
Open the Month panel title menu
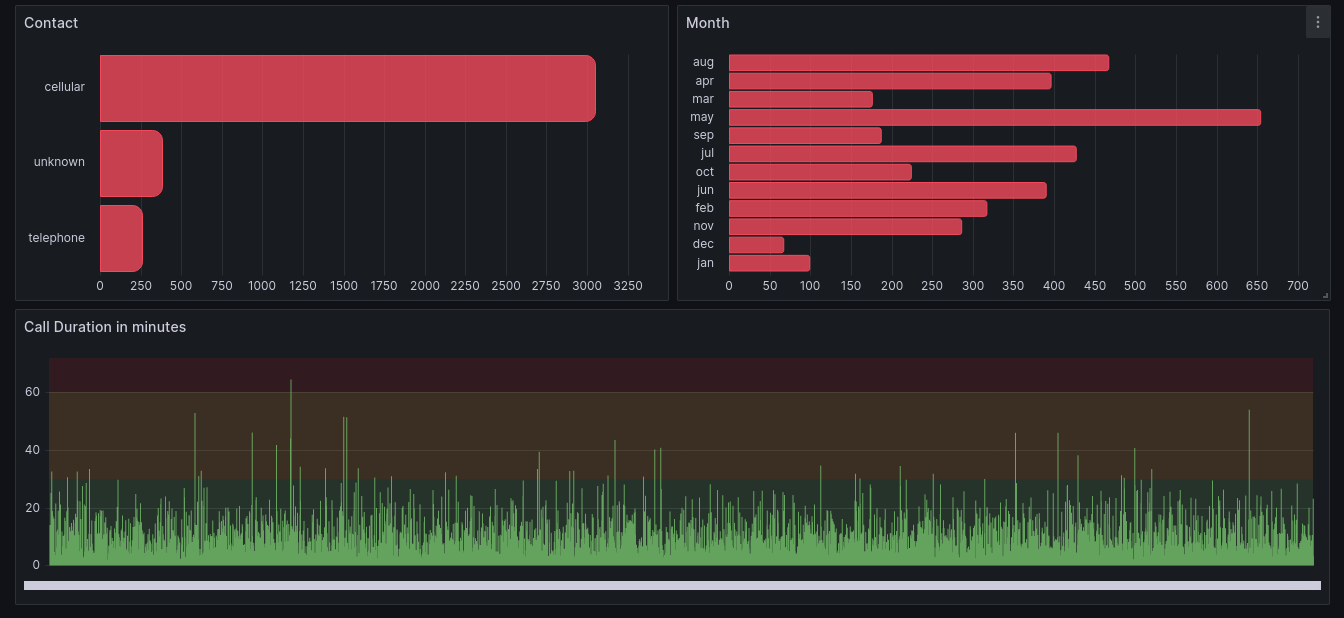point(707,22)
